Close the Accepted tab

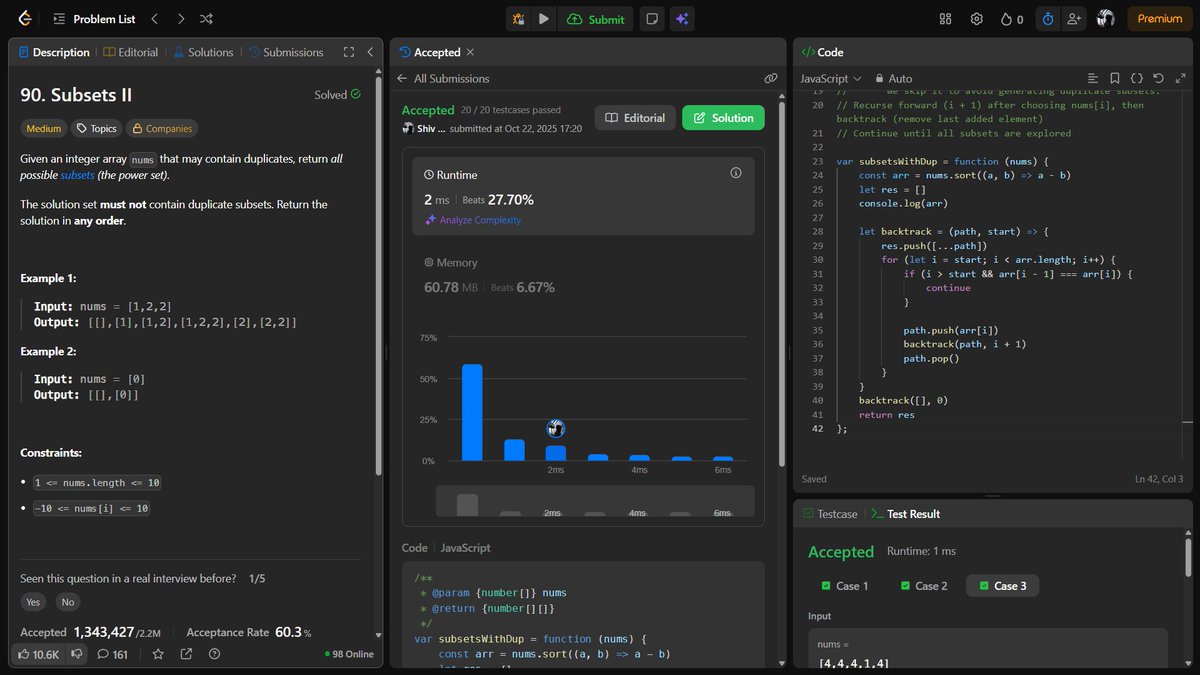470,52
